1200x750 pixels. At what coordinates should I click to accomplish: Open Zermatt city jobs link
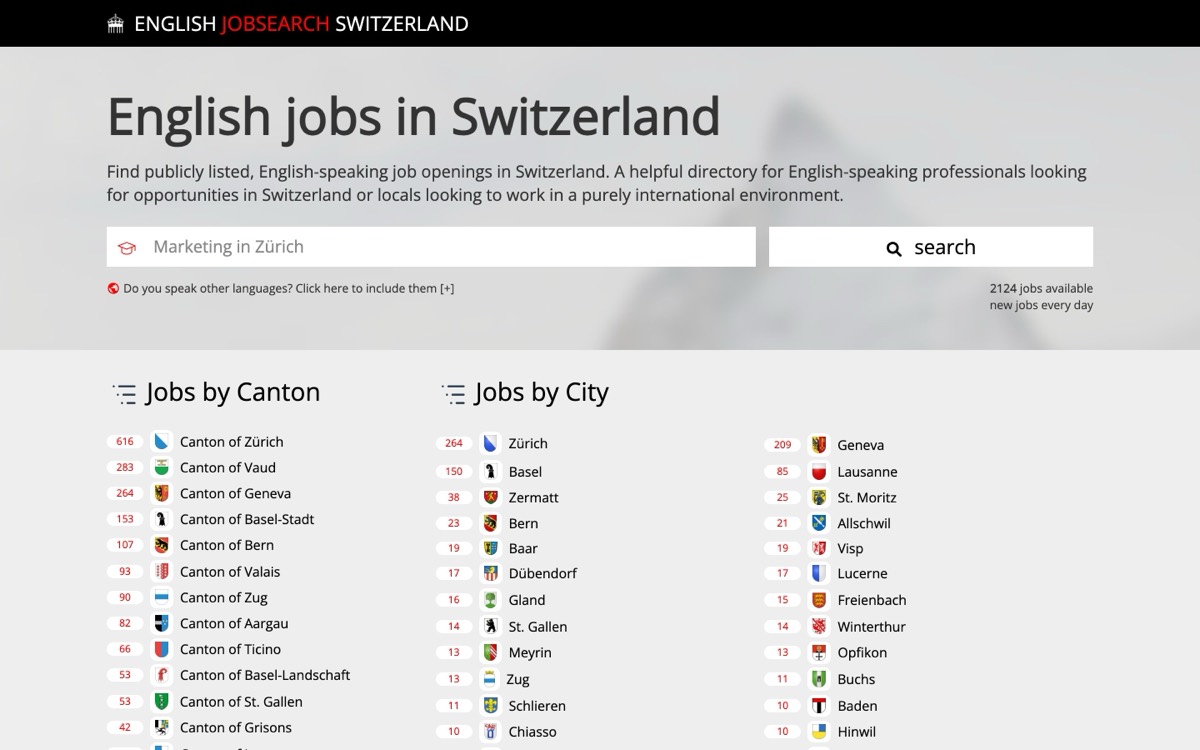pyautogui.click(x=533, y=497)
